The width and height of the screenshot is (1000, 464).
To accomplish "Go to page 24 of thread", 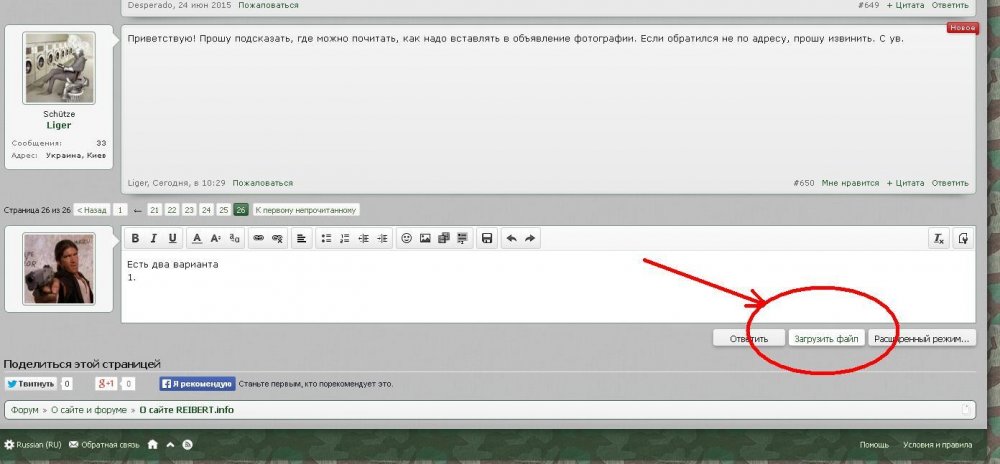I will tap(206, 210).
